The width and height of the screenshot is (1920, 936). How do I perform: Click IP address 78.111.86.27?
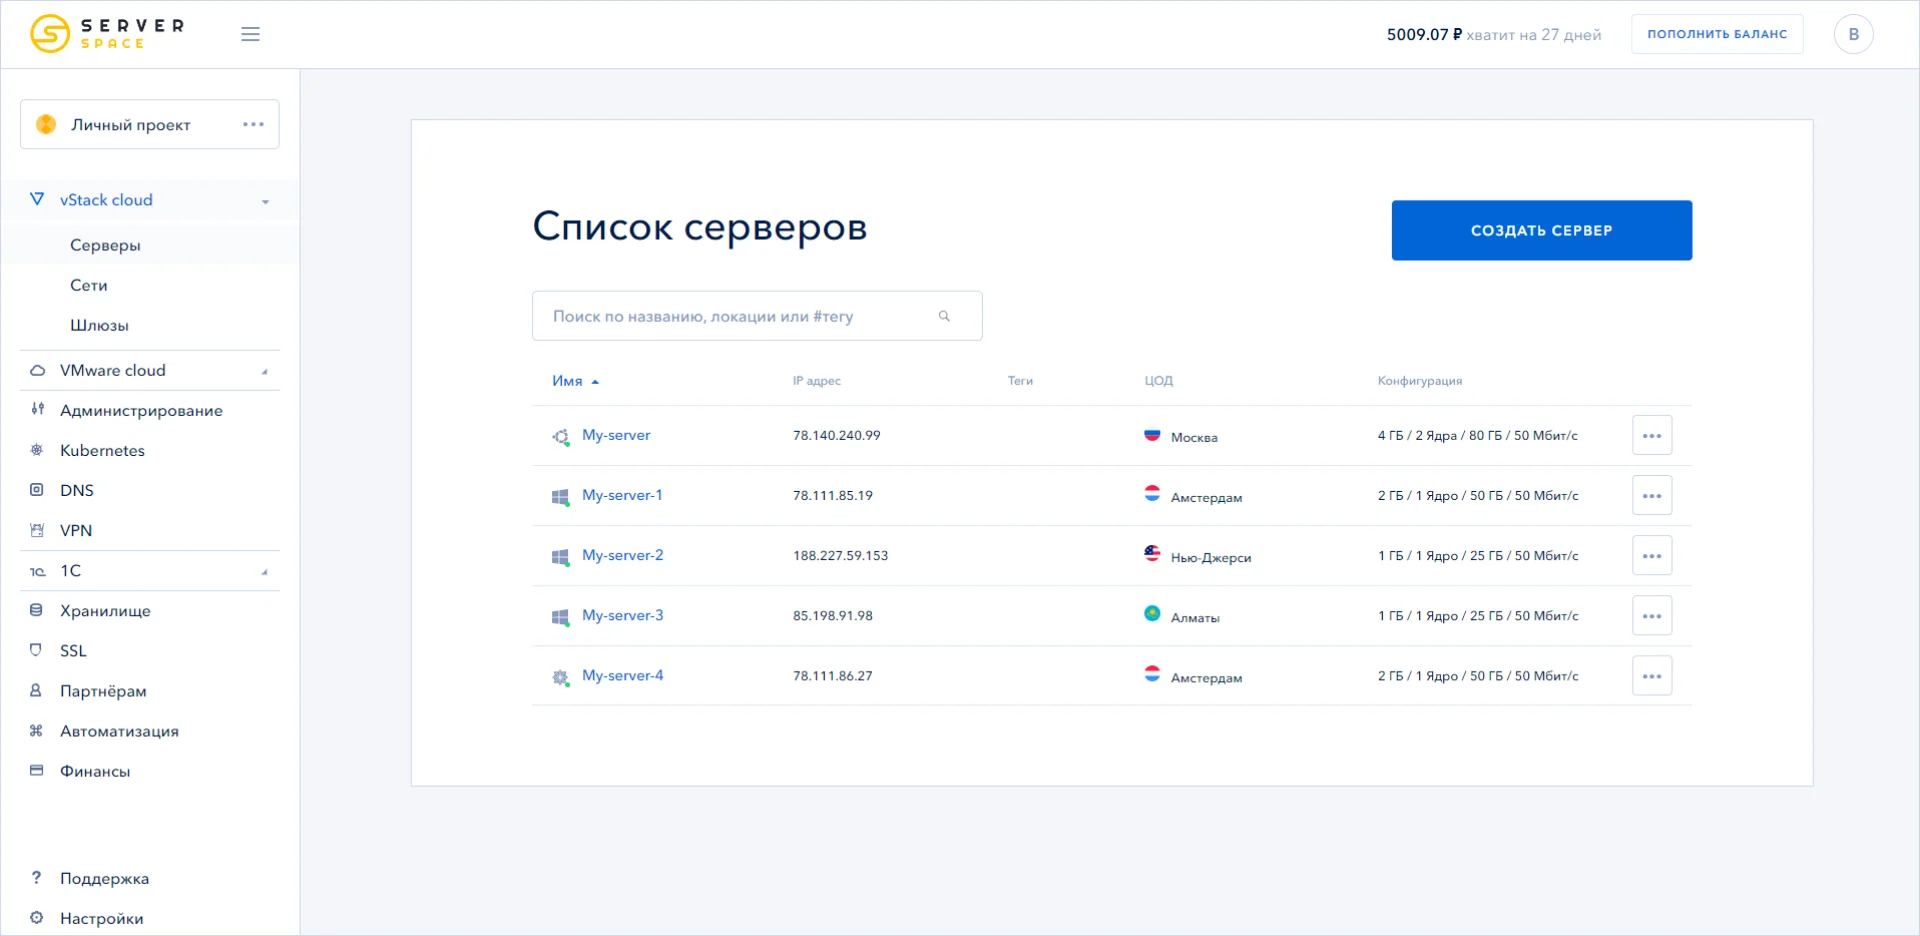click(833, 676)
